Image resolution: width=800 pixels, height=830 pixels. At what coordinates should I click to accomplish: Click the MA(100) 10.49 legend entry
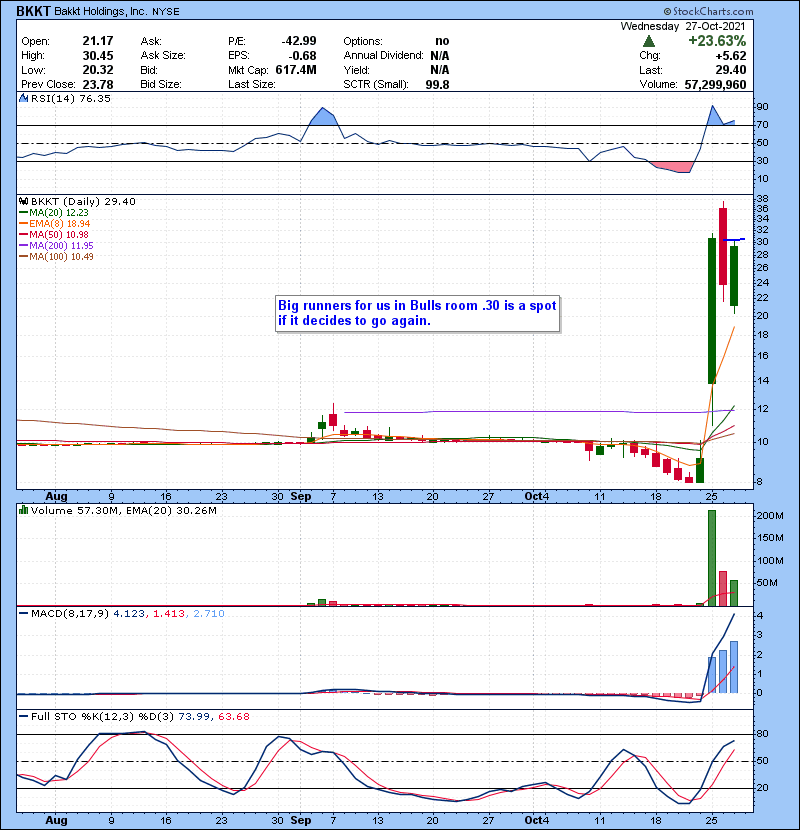coord(56,257)
